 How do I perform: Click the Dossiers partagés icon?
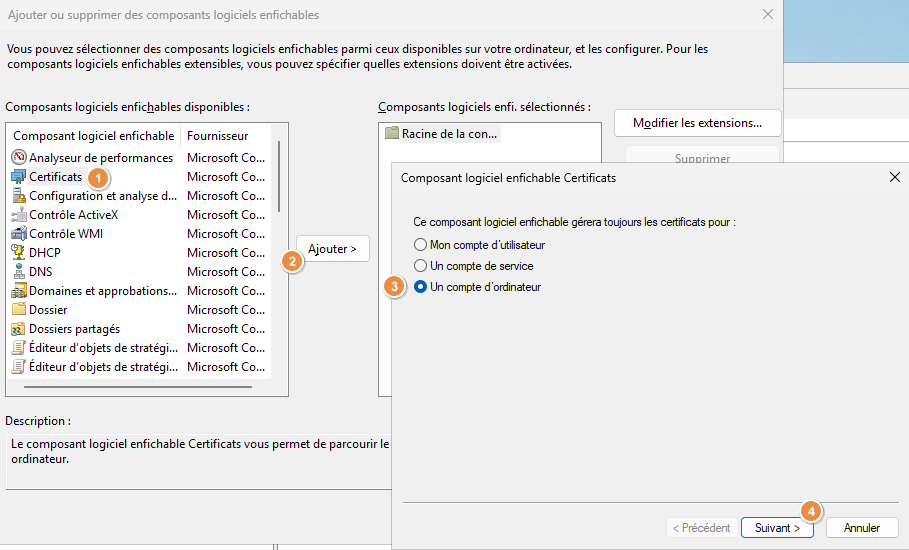pyautogui.click(x=19, y=329)
